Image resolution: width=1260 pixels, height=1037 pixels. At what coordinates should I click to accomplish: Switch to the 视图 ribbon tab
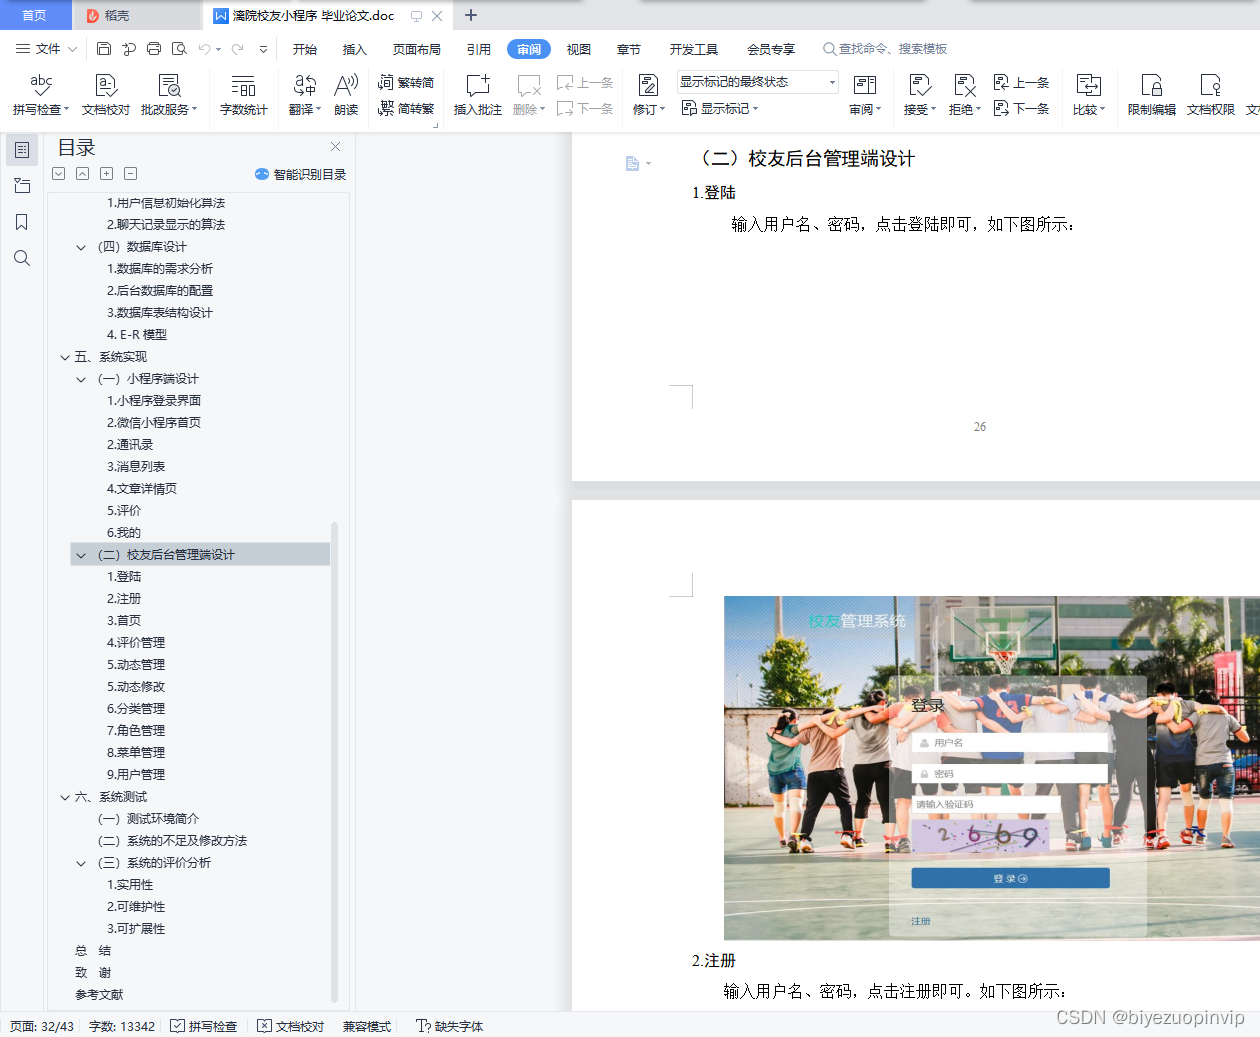tap(578, 48)
